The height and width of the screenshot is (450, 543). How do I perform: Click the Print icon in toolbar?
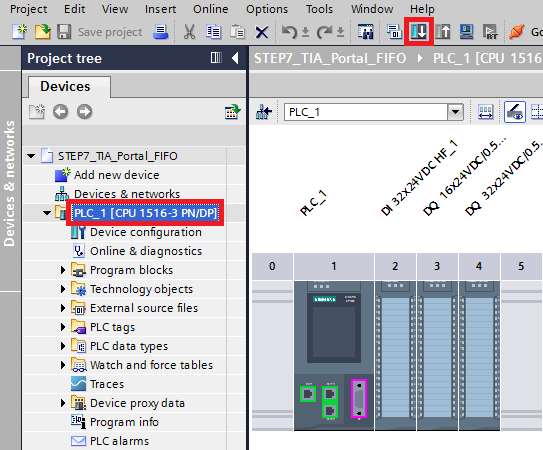pyautogui.click(x=161, y=32)
